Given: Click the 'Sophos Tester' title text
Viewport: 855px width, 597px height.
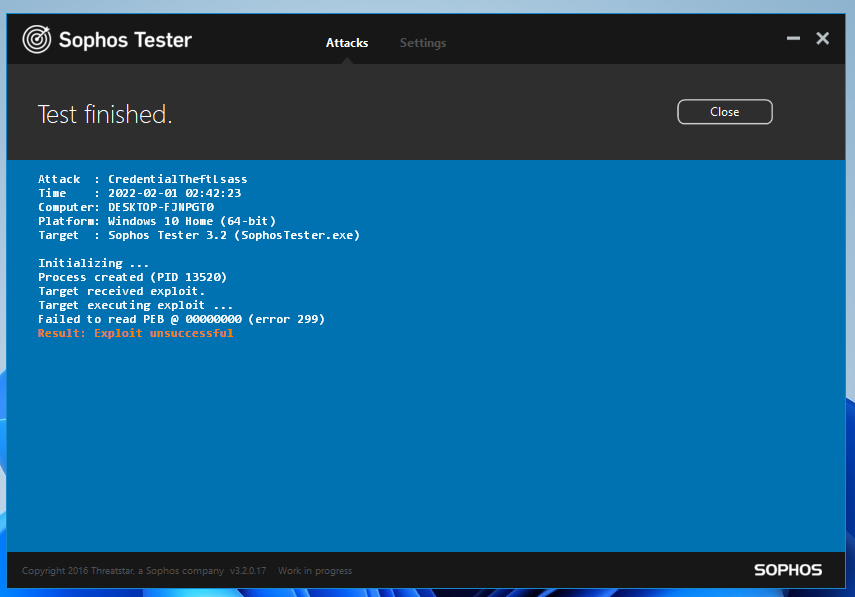Looking at the screenshot, I should (125, 40).
